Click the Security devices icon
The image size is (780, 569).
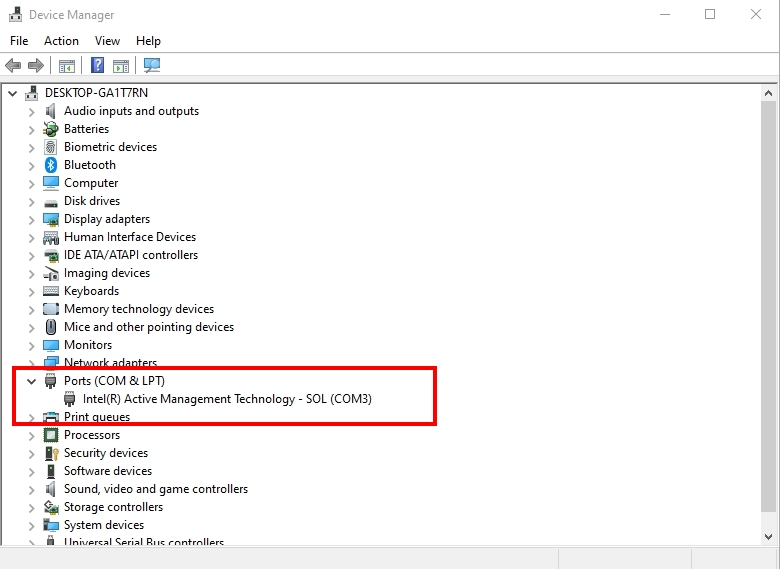pos(51,453)
